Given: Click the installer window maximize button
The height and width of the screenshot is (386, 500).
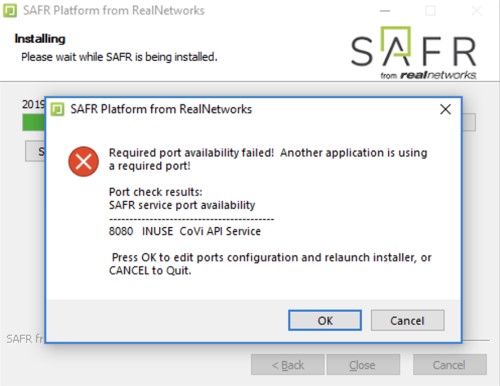Looking at the screenshot, I should [430, 11].
